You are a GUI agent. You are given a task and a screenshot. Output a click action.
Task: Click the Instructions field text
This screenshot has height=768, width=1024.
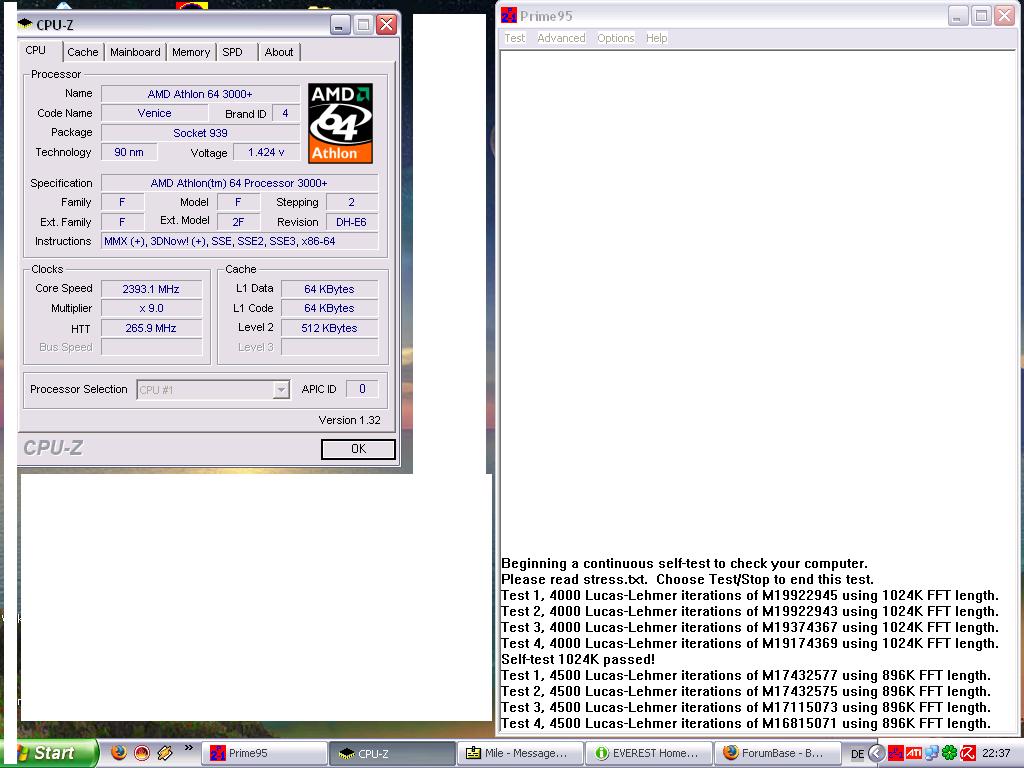click(240, 241)
